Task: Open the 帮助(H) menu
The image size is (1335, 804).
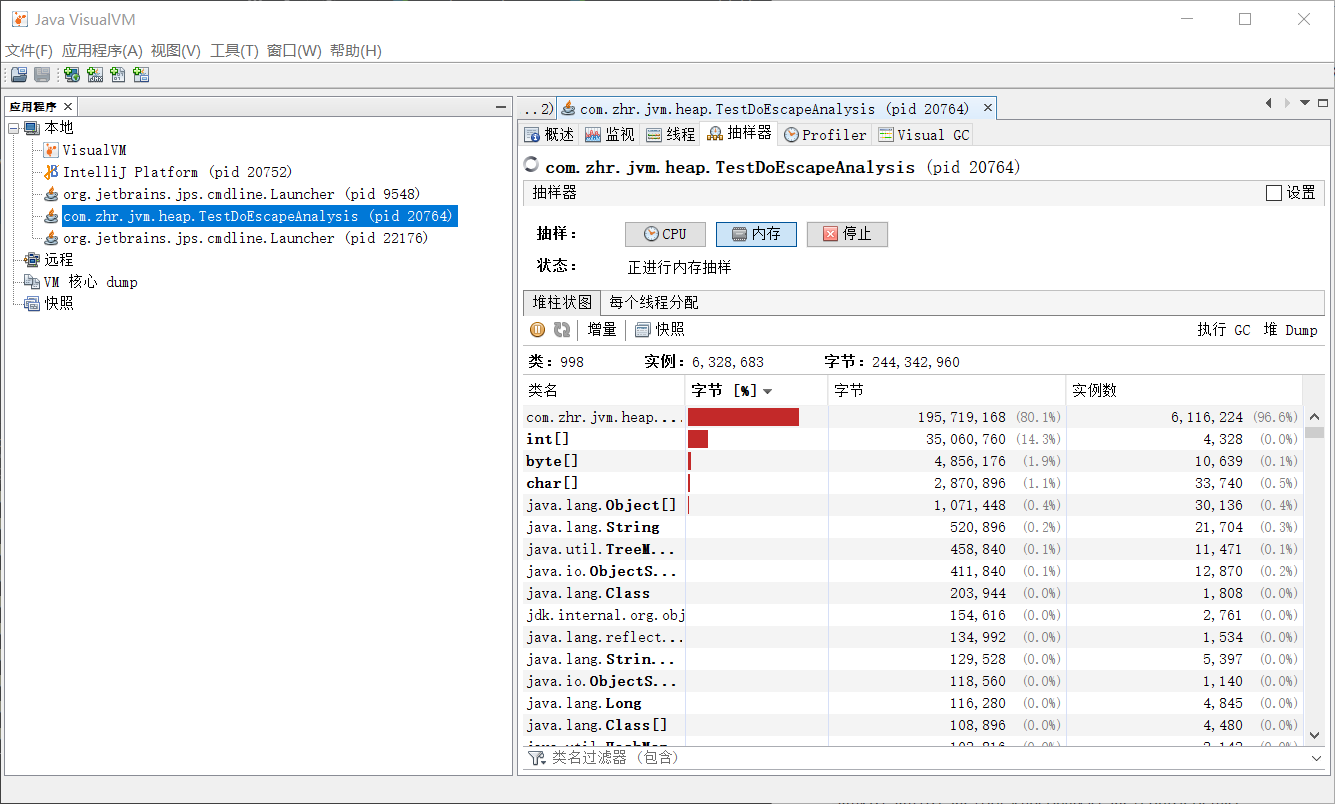Action: (356, 51)
